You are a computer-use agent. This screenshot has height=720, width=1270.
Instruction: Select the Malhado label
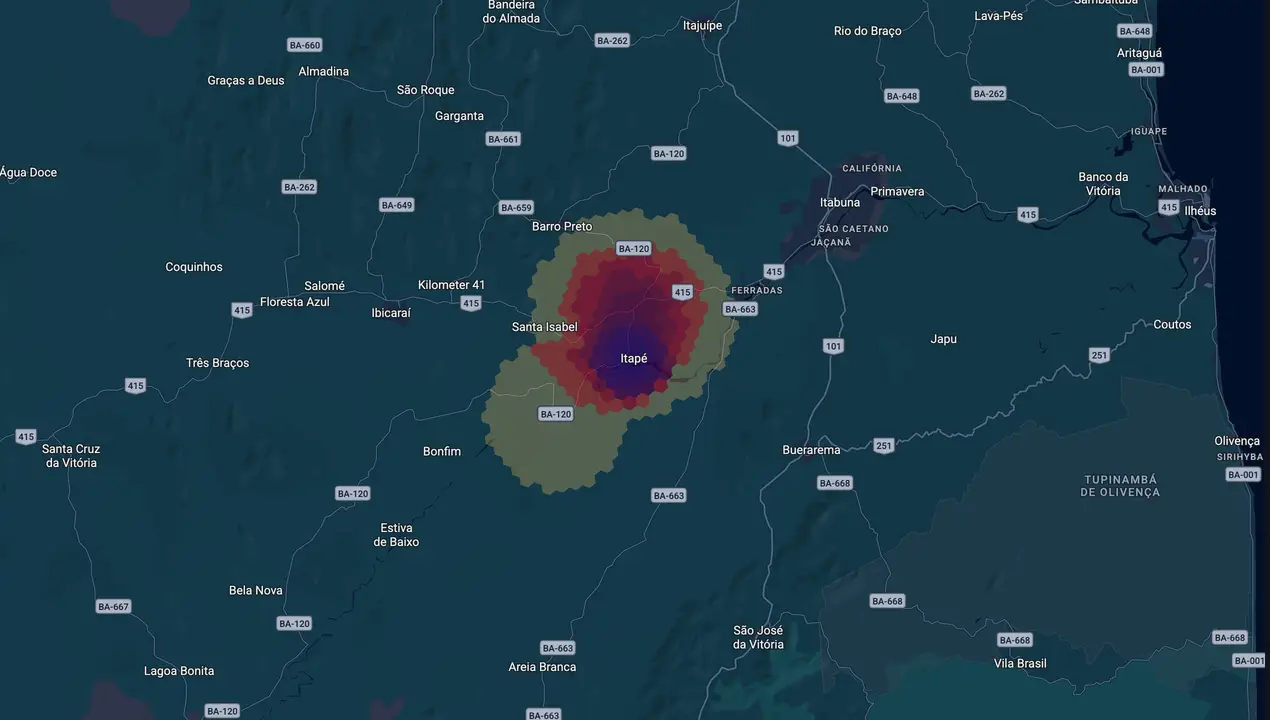coord(1183,189)
